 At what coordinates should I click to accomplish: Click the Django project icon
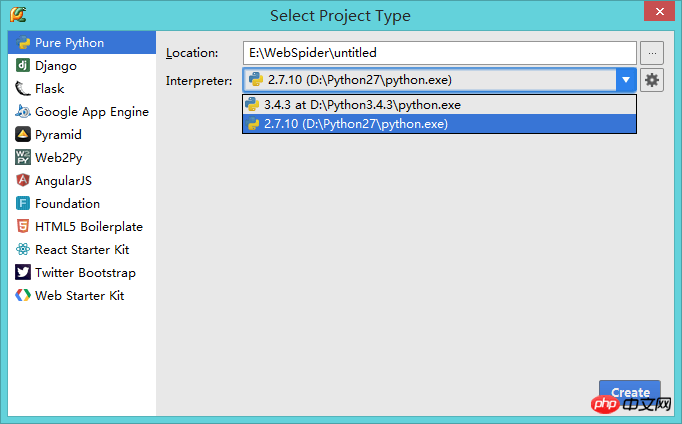[23, 65]
